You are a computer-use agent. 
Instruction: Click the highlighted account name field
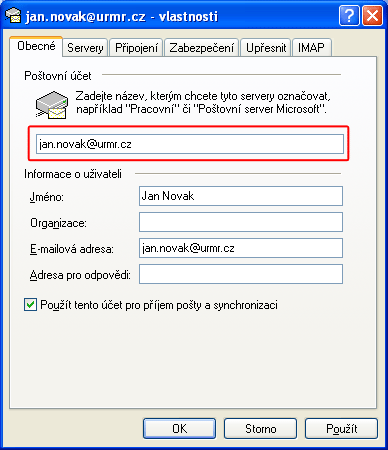[x=190, y=144]
